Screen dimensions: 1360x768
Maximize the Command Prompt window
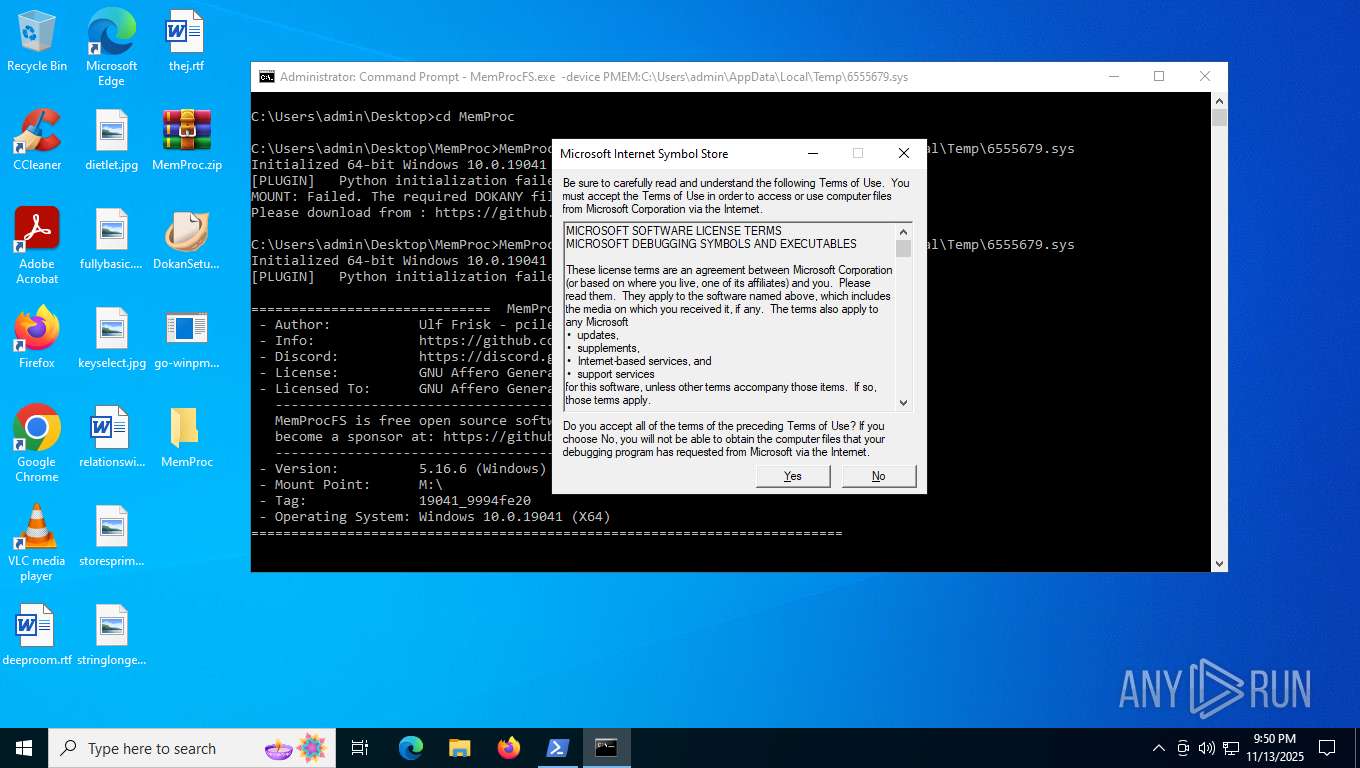(1159, 77)
